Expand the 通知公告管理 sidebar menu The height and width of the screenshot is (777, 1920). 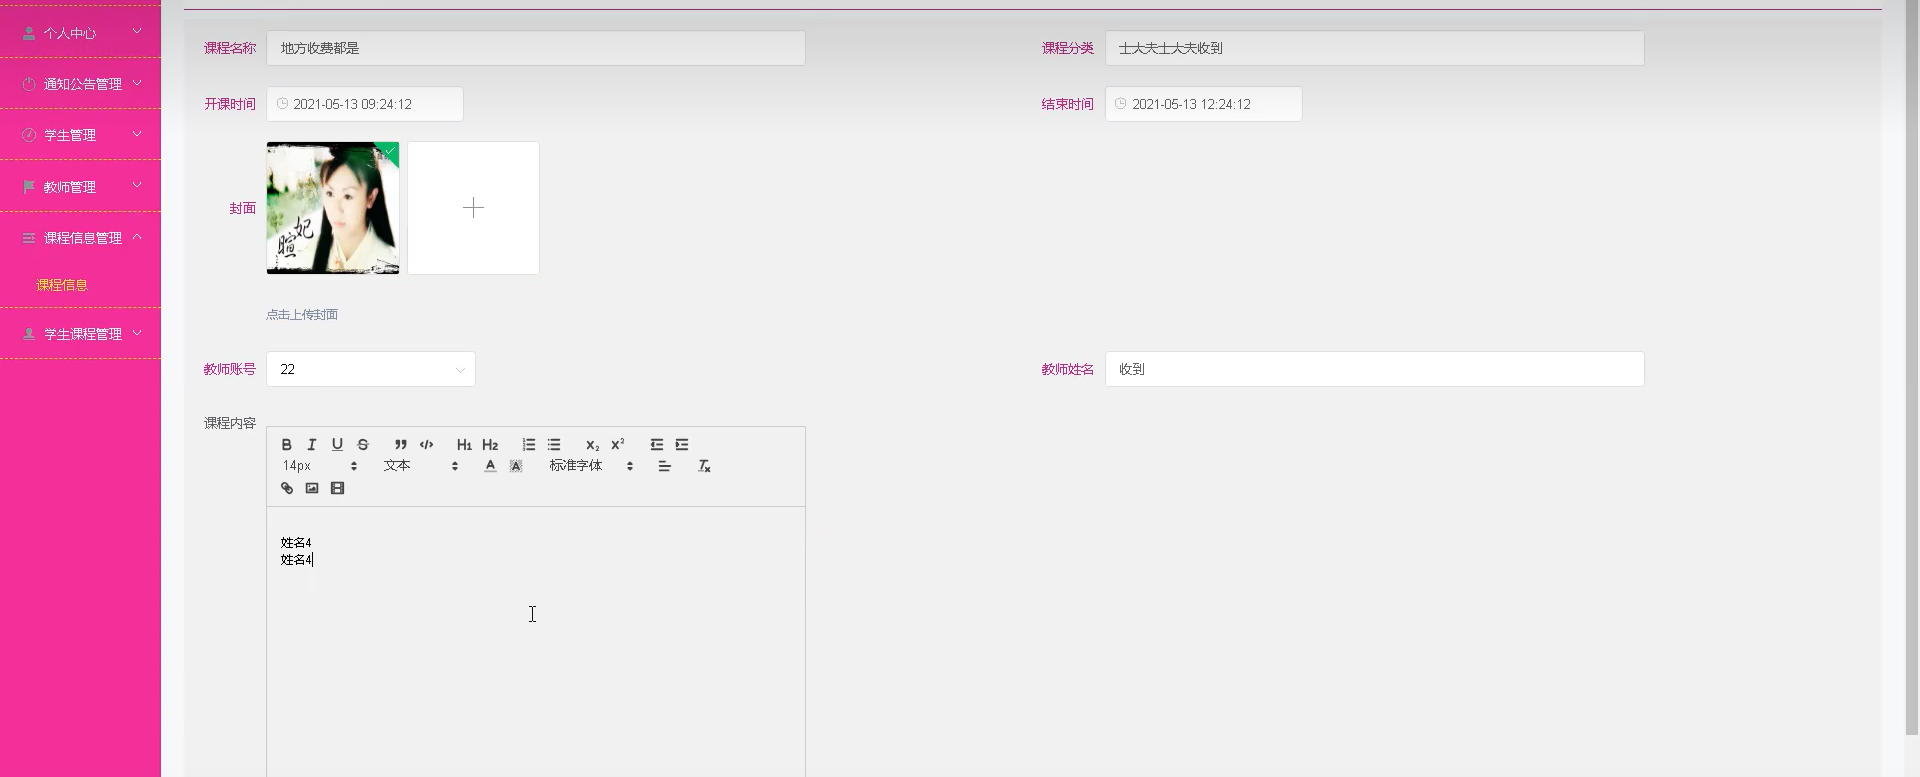[80, 84]
